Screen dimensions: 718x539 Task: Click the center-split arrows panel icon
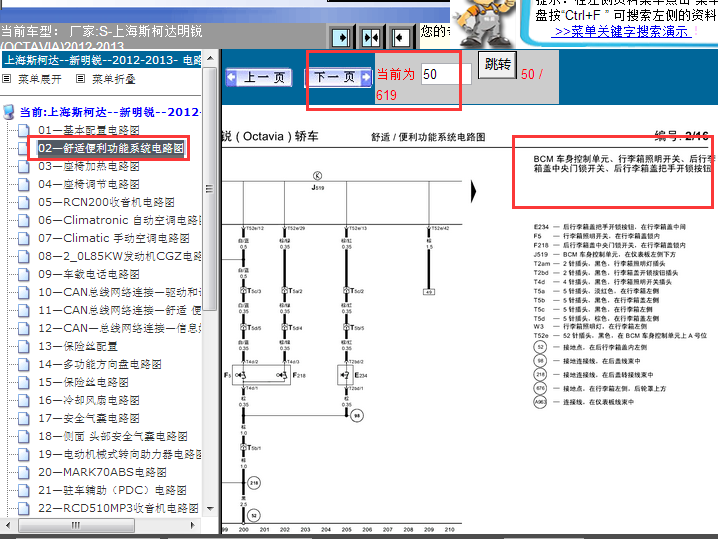tap(371, 38)
